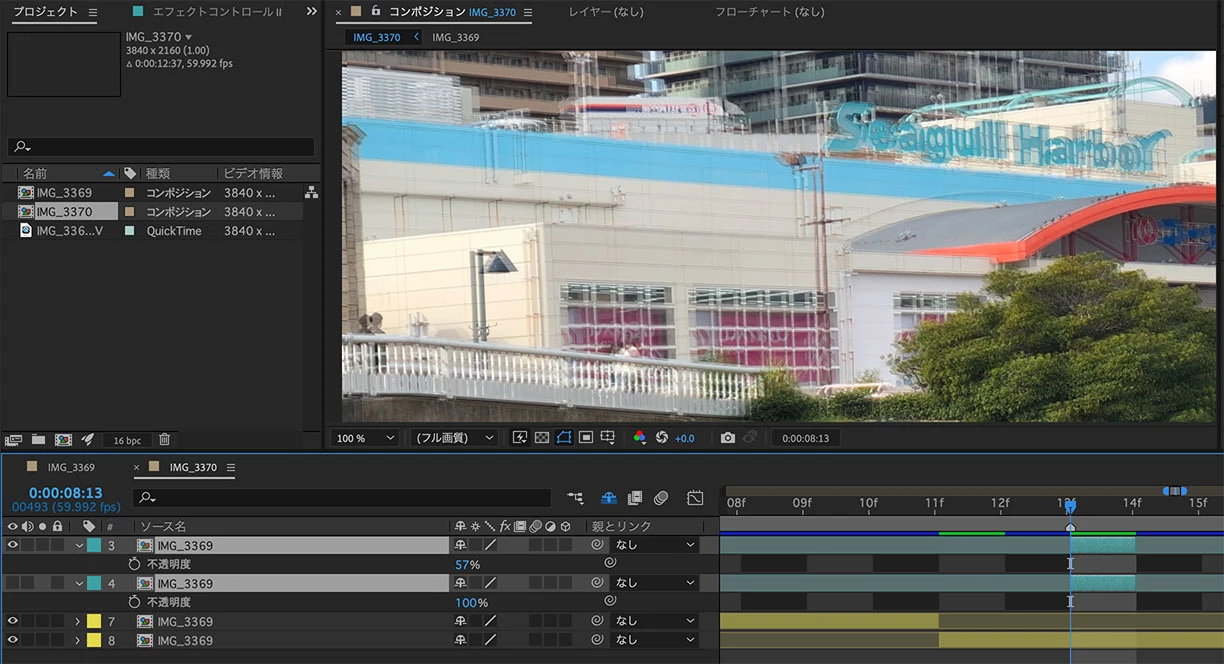The image size is (1224, 664).
Task: Open IMG_3370 timeline panel menu
Action: coord(230,467)
